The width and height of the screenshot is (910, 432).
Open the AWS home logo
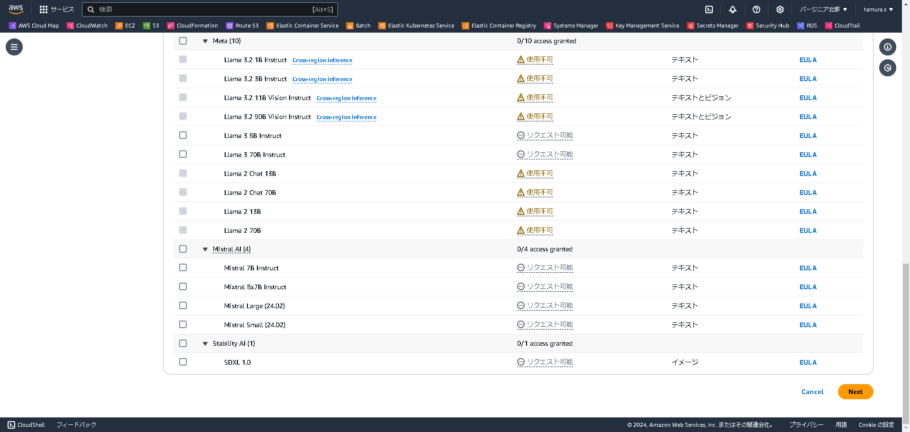(16, 9)
